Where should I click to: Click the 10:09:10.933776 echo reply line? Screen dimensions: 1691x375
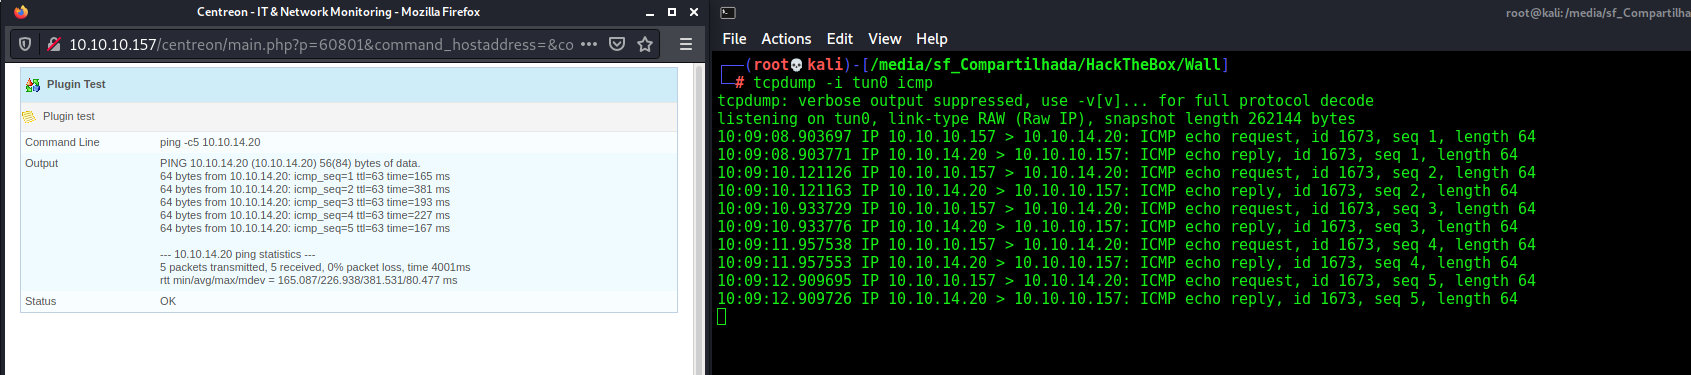pos(1117,227)
